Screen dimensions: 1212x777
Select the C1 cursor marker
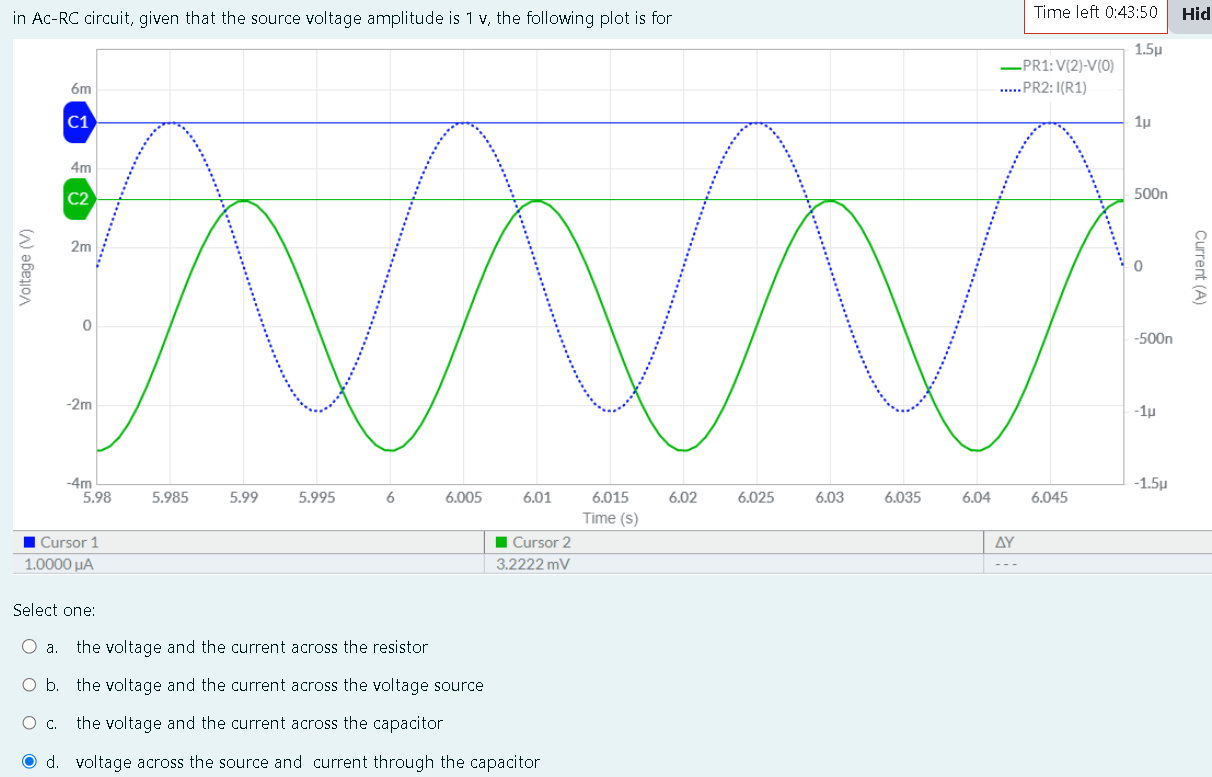pos(76,123)
